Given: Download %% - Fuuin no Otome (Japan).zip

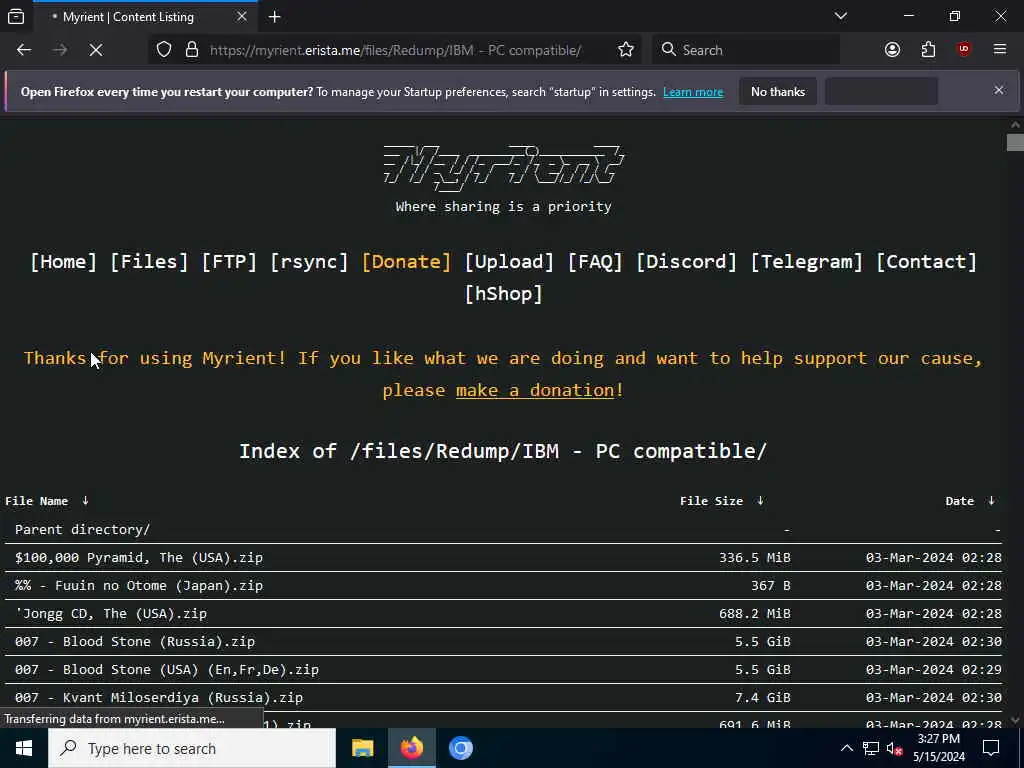Looking at the screenshot, I should 139,586.
